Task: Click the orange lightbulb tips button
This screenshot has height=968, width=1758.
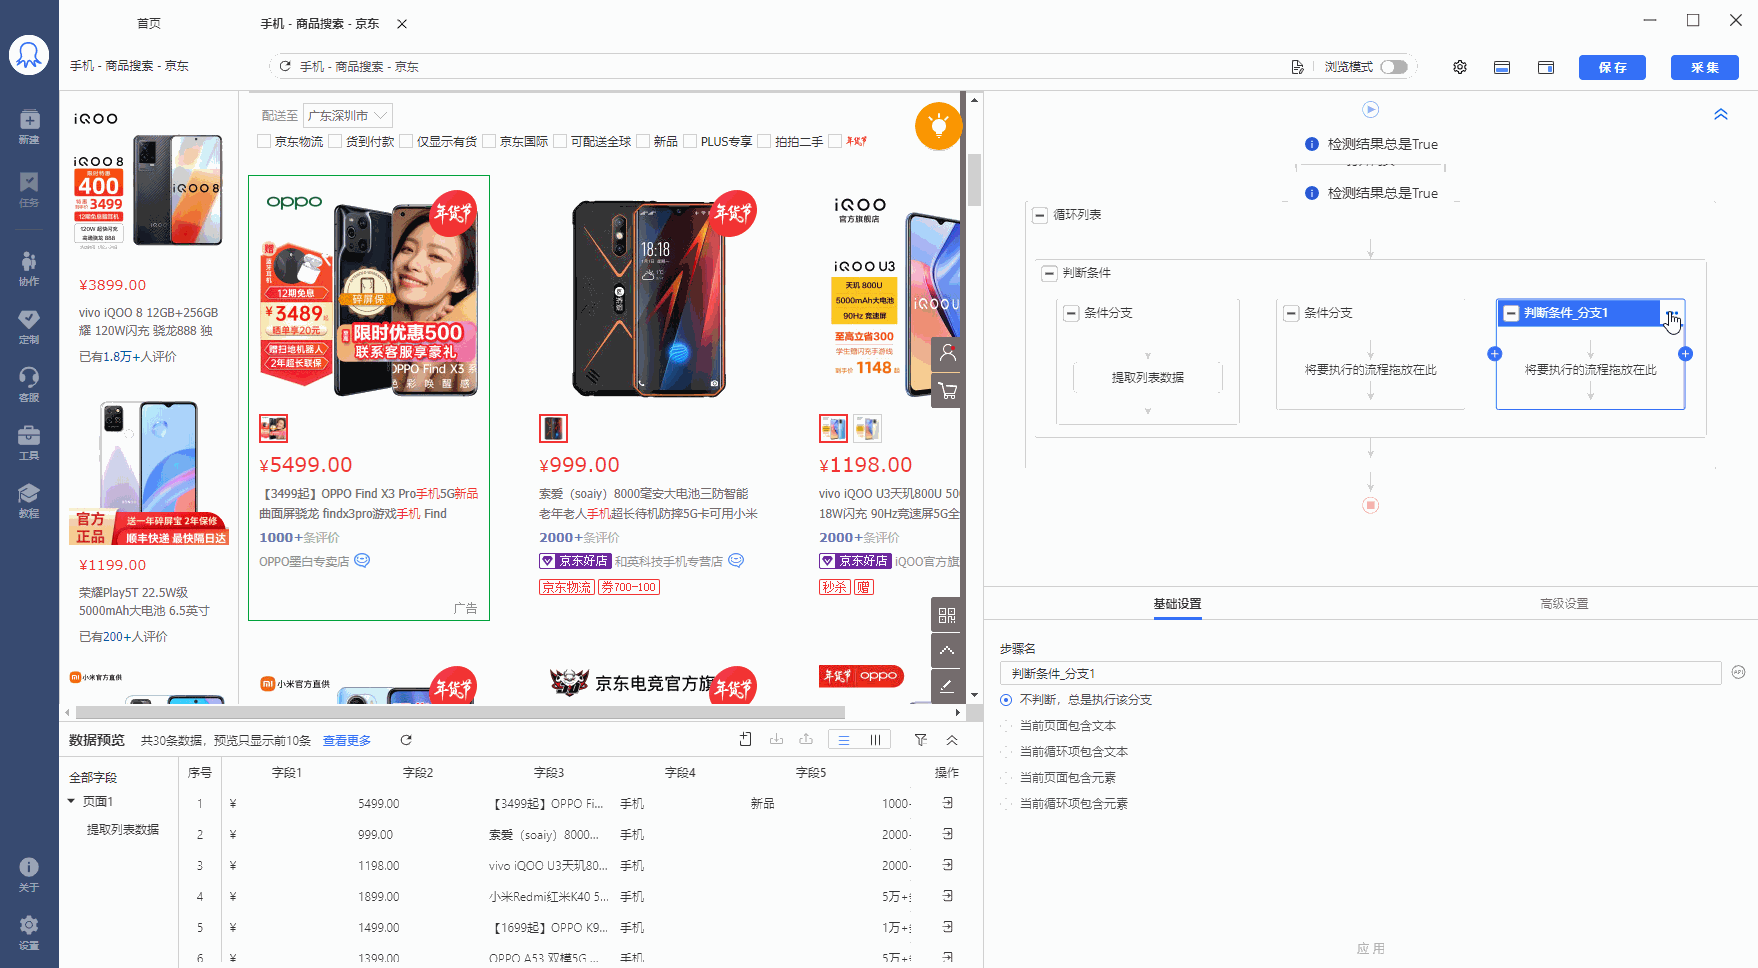Action: pos(938,126)
